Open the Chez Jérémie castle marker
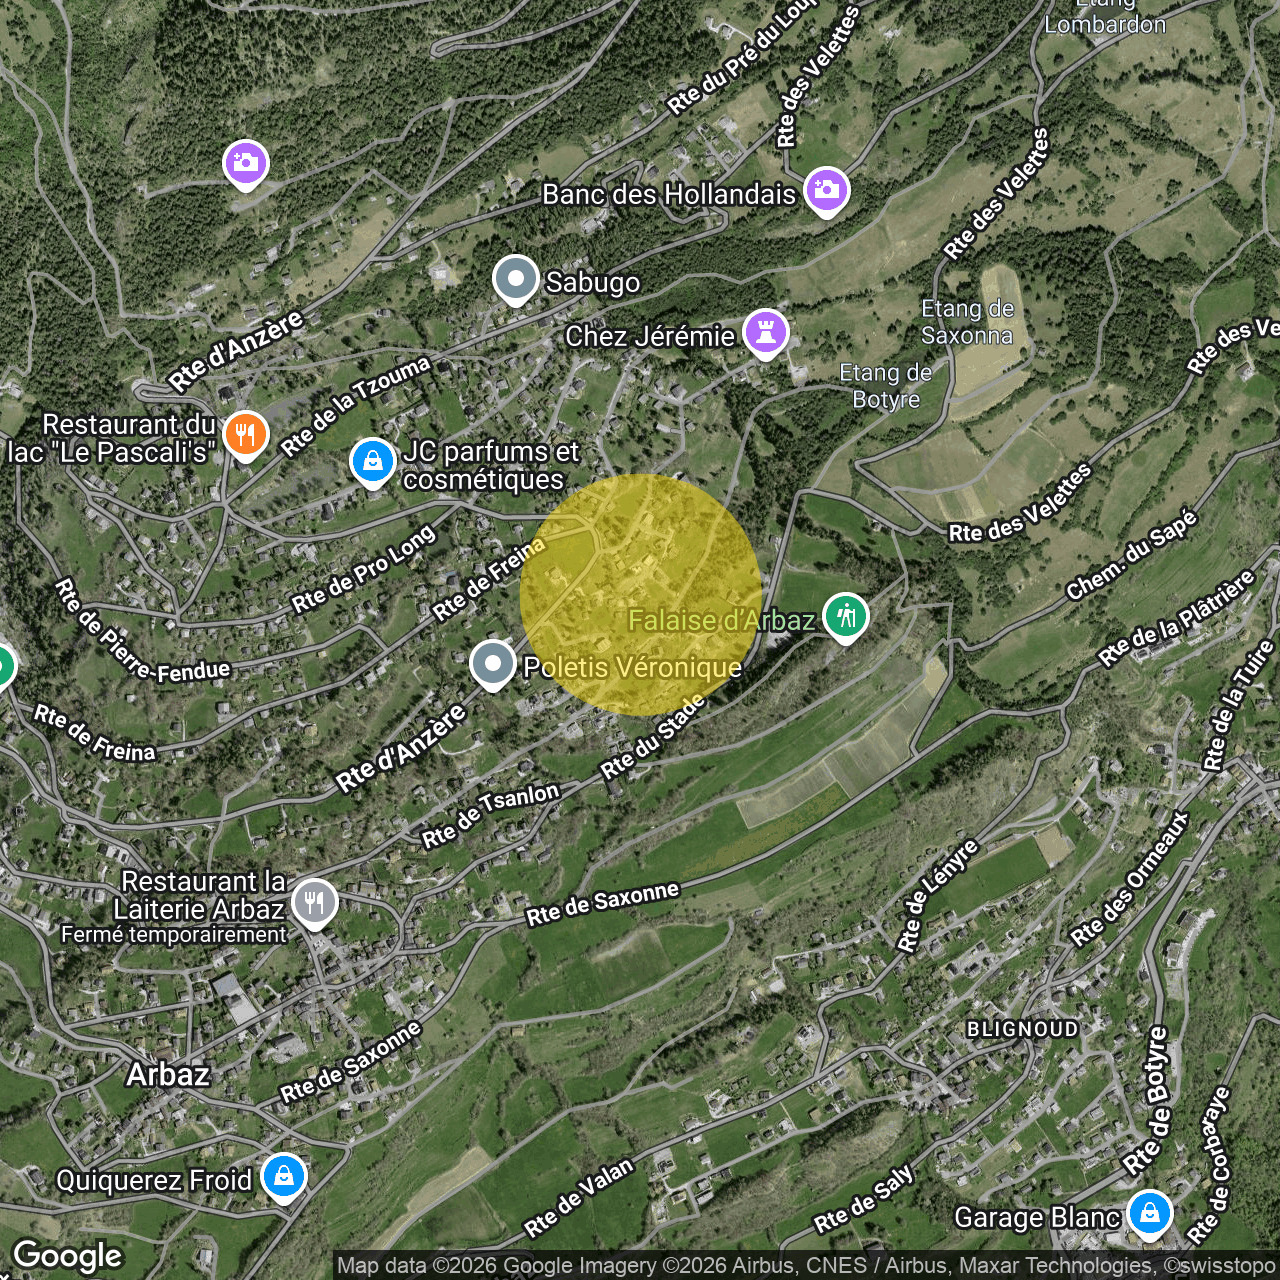The image size is (1280, 1280). pos(766,332)
